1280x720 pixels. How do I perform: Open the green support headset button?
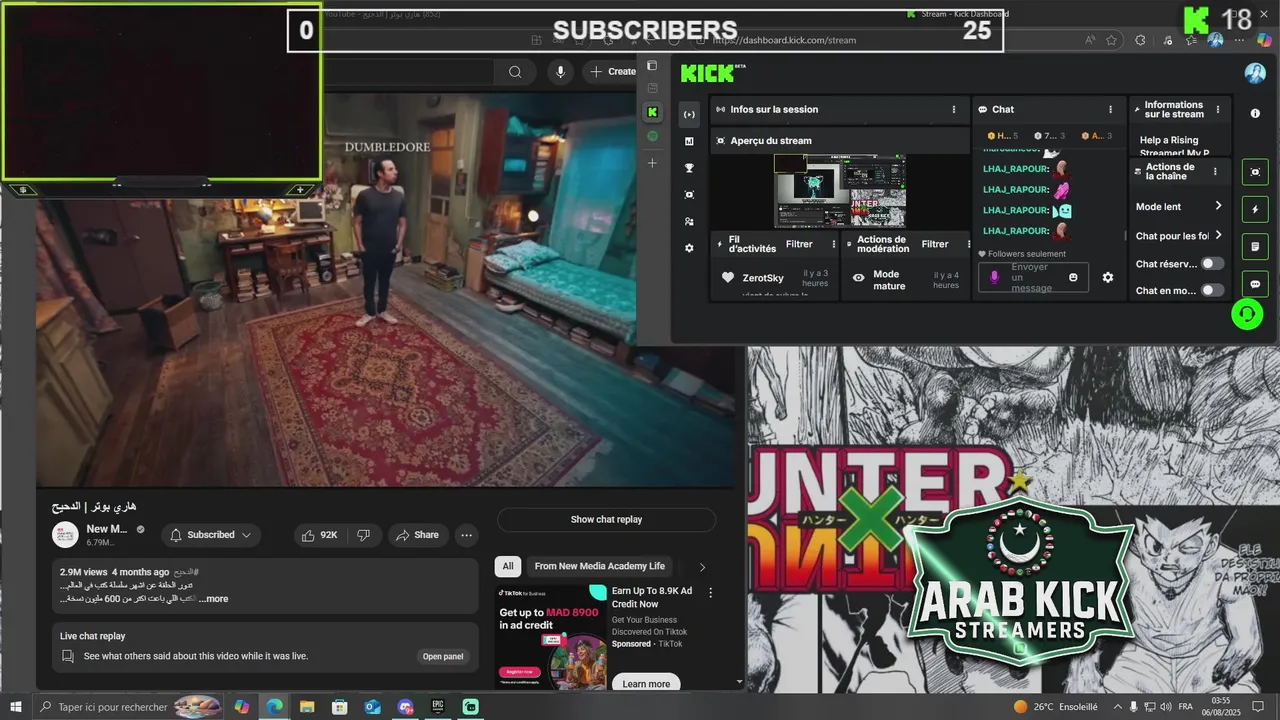pos(1247,314)
